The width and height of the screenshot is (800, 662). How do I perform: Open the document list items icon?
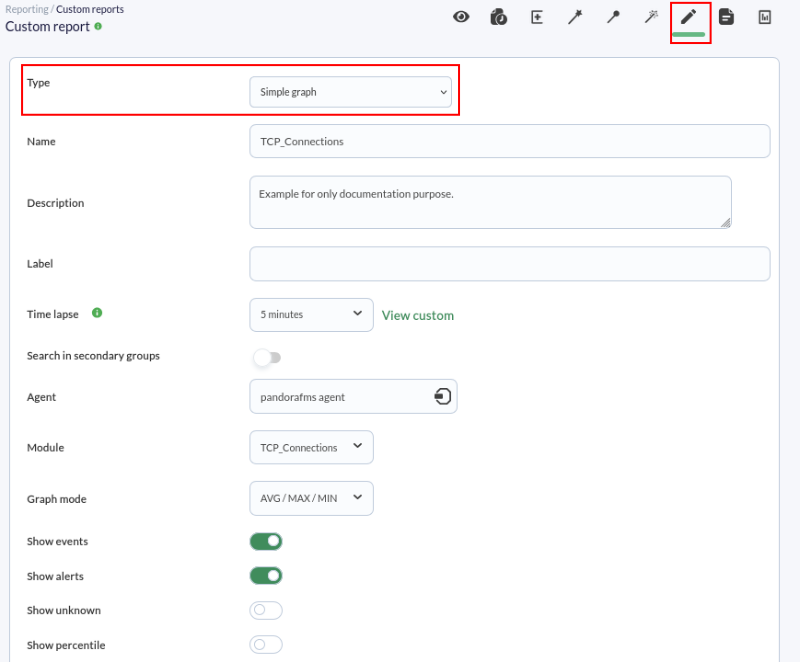(x=727, y=17)
